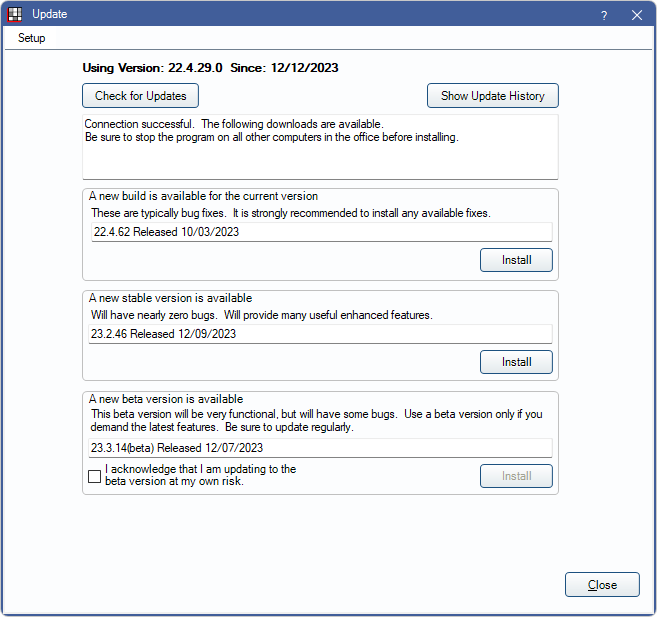657x617 pixels.
Task: Click the title bar help question mark
Action: (x=604, y=15)
